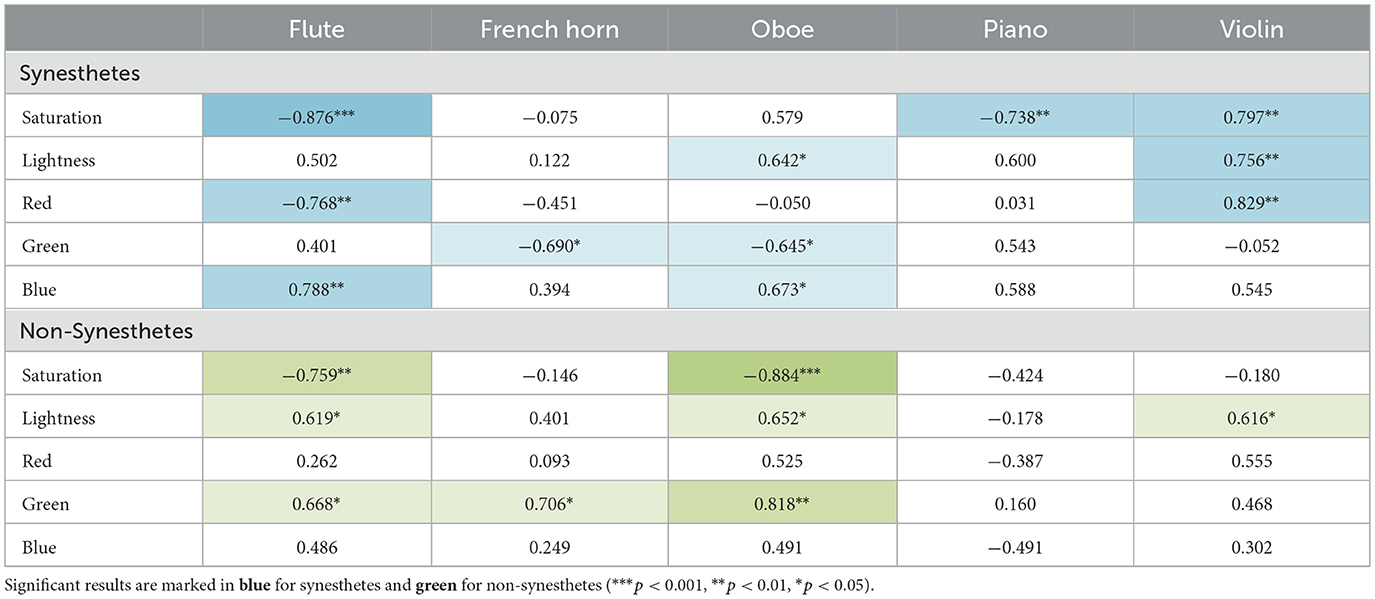
Task: Select the 0.788** Flute blue cell
Action: [316, 289]
